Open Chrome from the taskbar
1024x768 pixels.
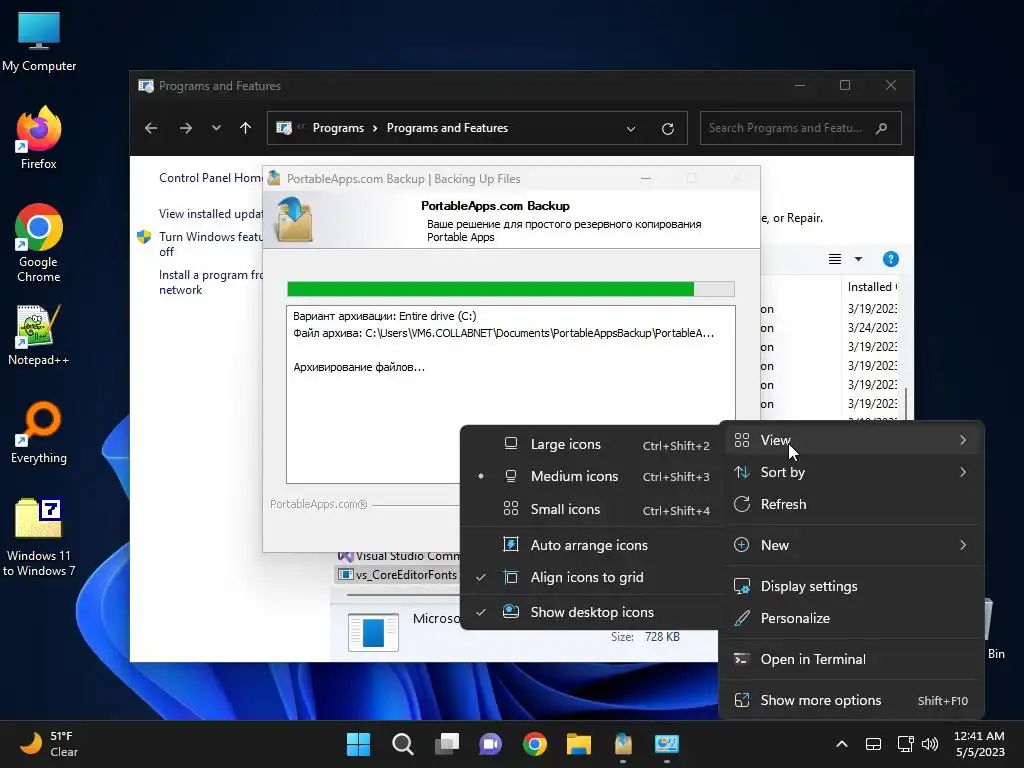[535, 744]
